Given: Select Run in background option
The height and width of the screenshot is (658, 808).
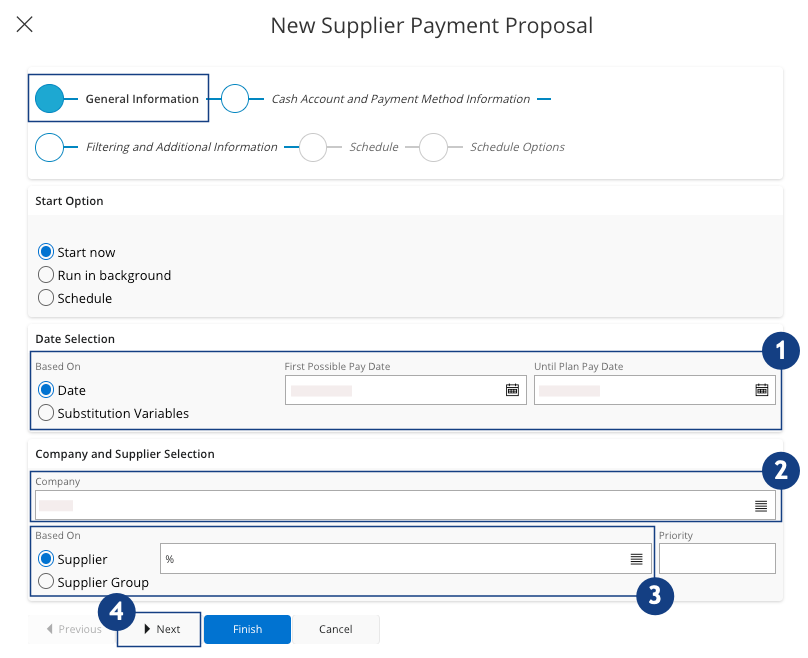Looking at the screenshot, I should (x=45, y=275).
